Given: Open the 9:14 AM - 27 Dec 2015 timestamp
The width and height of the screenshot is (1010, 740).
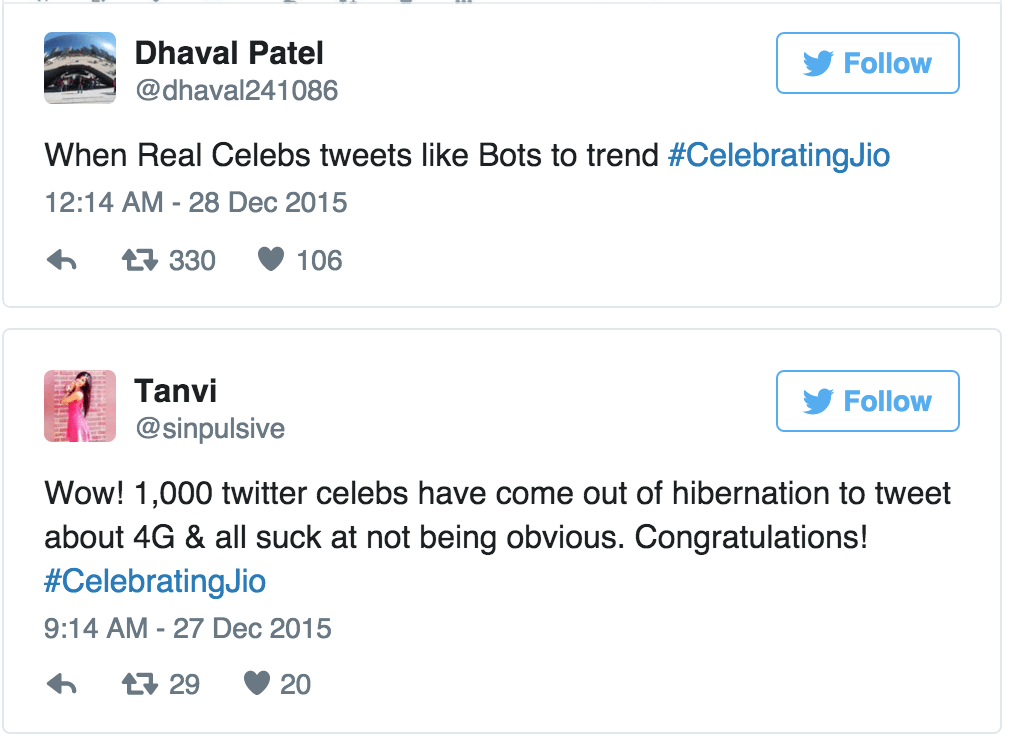Looking at the screenshot, I should (188, 629).
